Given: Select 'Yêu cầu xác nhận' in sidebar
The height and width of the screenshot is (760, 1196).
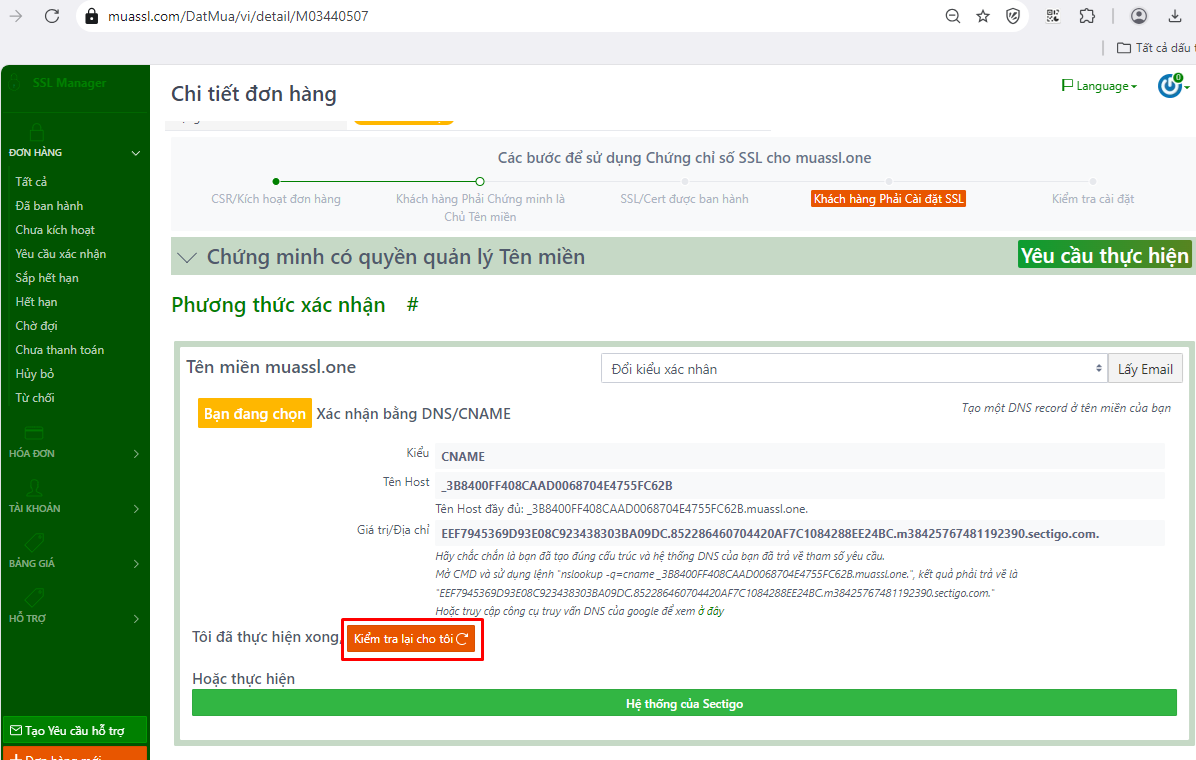Looking at the screenshot, I should point(60,254).
